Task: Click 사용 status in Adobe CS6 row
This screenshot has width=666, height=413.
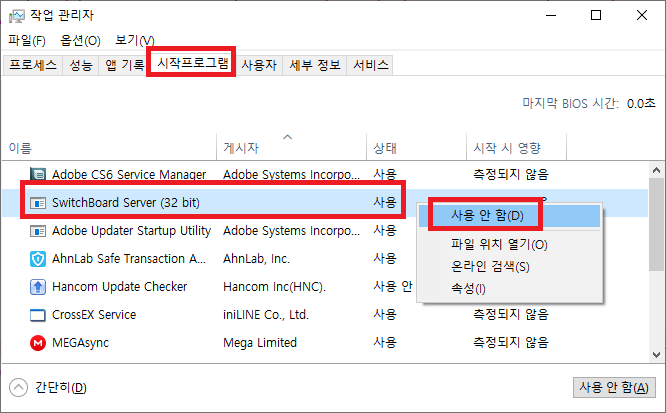Action: pyautogui.click(x=385, y=175)
